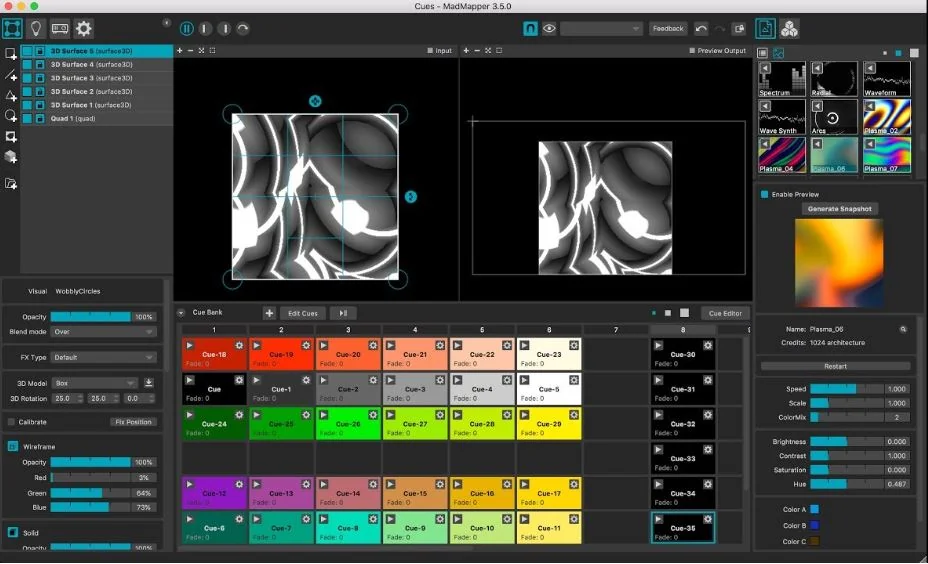
Task: Click the undo arrow icon
Action: (x=701, y=28)
